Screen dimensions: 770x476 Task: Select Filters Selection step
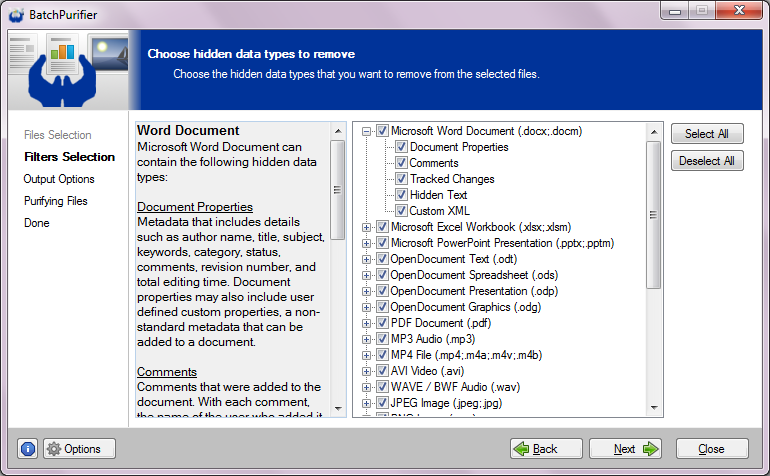point(69,157)
